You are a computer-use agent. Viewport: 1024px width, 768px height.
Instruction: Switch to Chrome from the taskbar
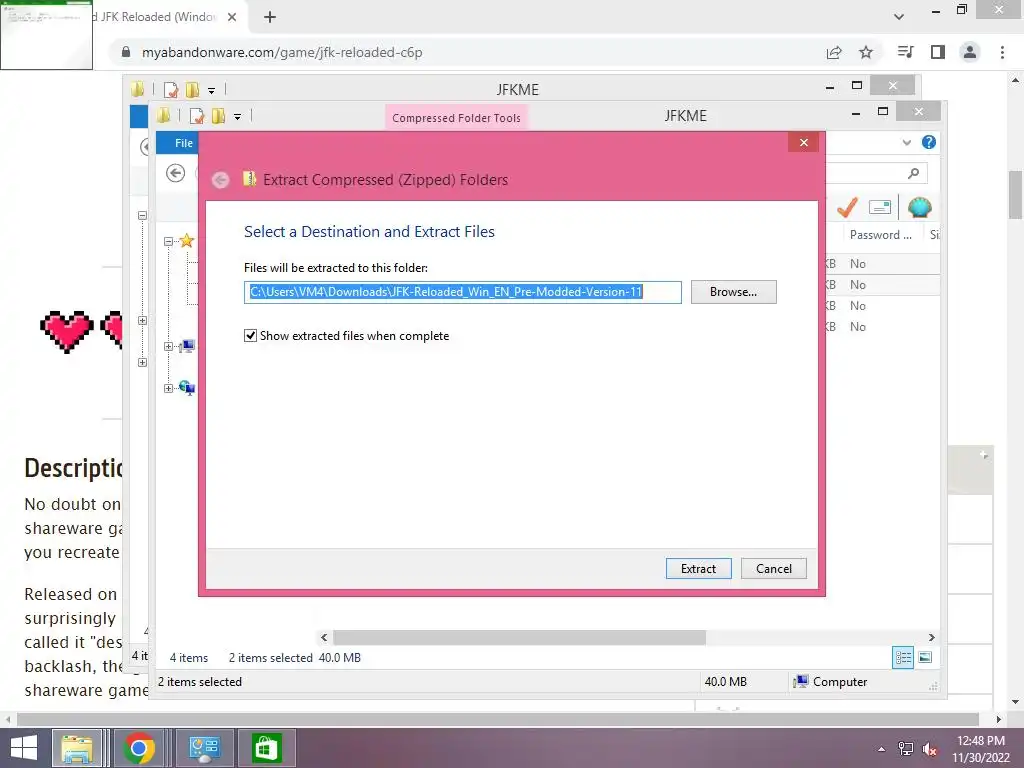(138, 748)
